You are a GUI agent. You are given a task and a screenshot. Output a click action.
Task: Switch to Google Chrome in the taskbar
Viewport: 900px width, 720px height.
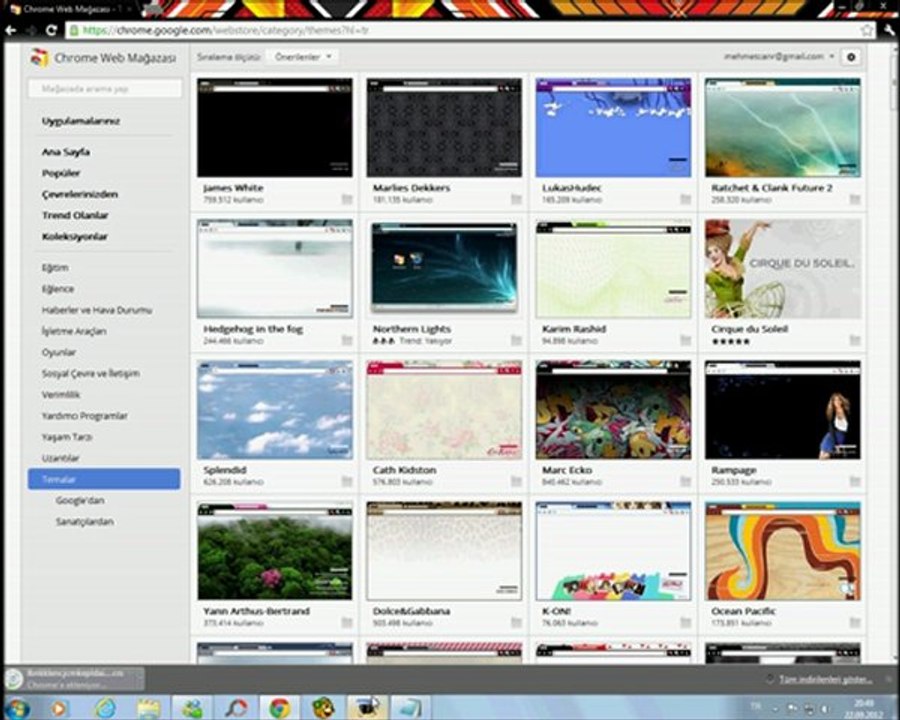(x=280, y=708)
